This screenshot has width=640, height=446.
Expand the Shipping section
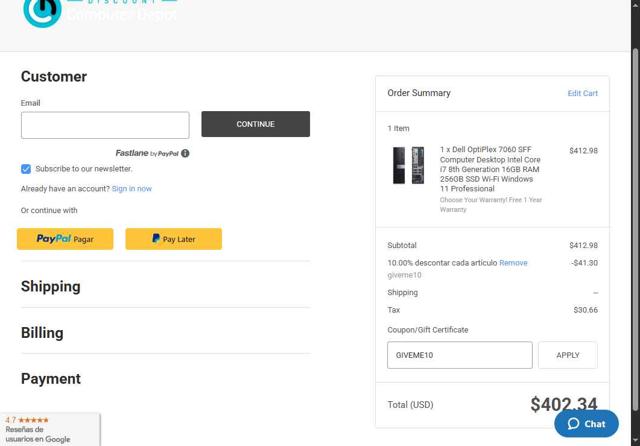point(51,287)
